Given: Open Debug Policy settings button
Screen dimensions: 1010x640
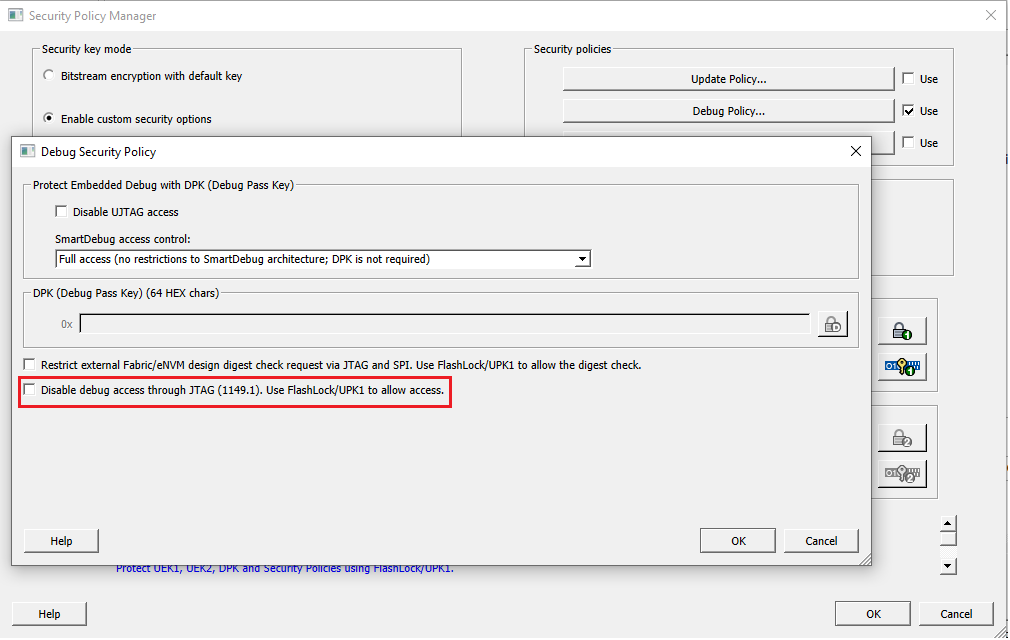Looking at the screenshot, I should 729,111.
